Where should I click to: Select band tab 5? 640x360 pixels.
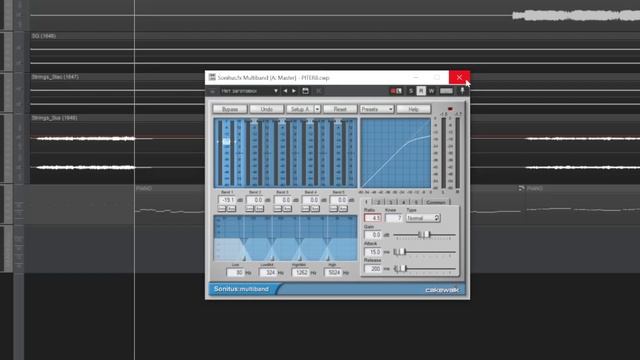pos(416,202)
